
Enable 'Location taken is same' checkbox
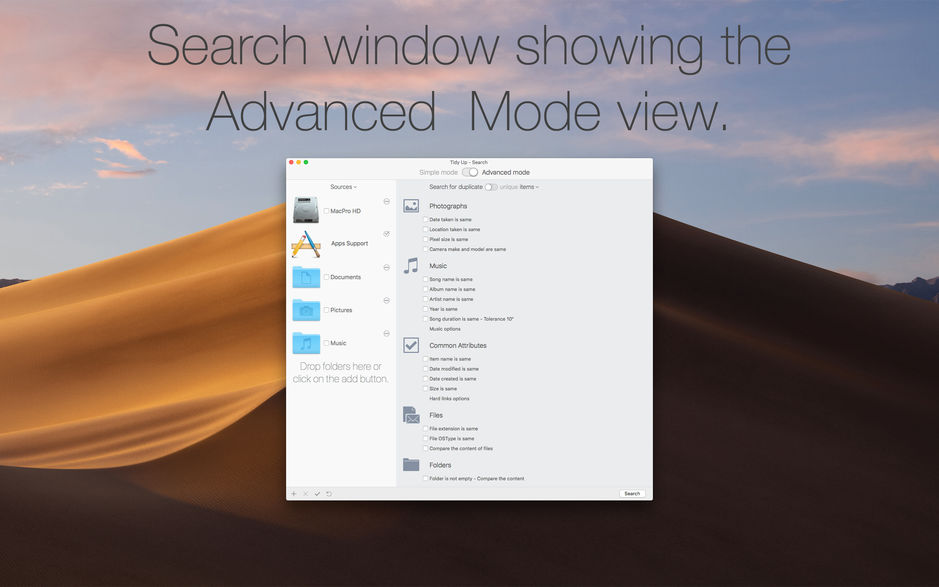tap(426, 229)
